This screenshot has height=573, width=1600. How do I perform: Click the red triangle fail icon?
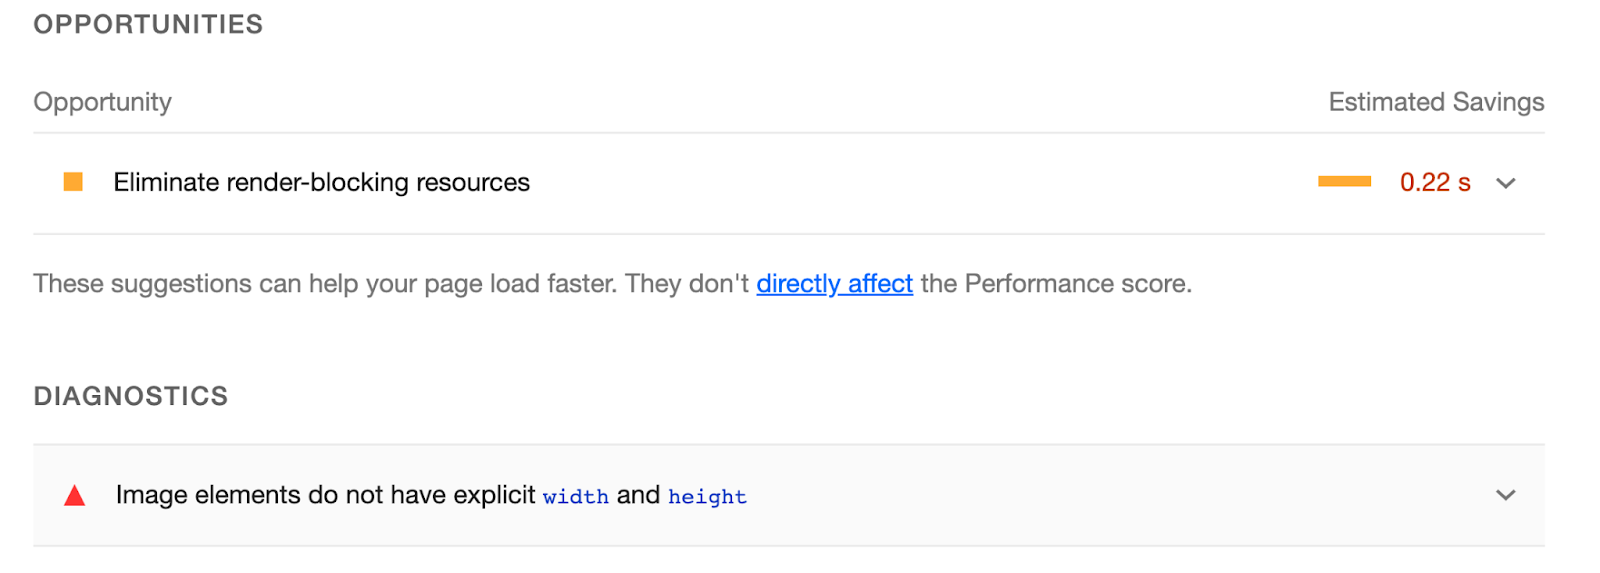74,496
